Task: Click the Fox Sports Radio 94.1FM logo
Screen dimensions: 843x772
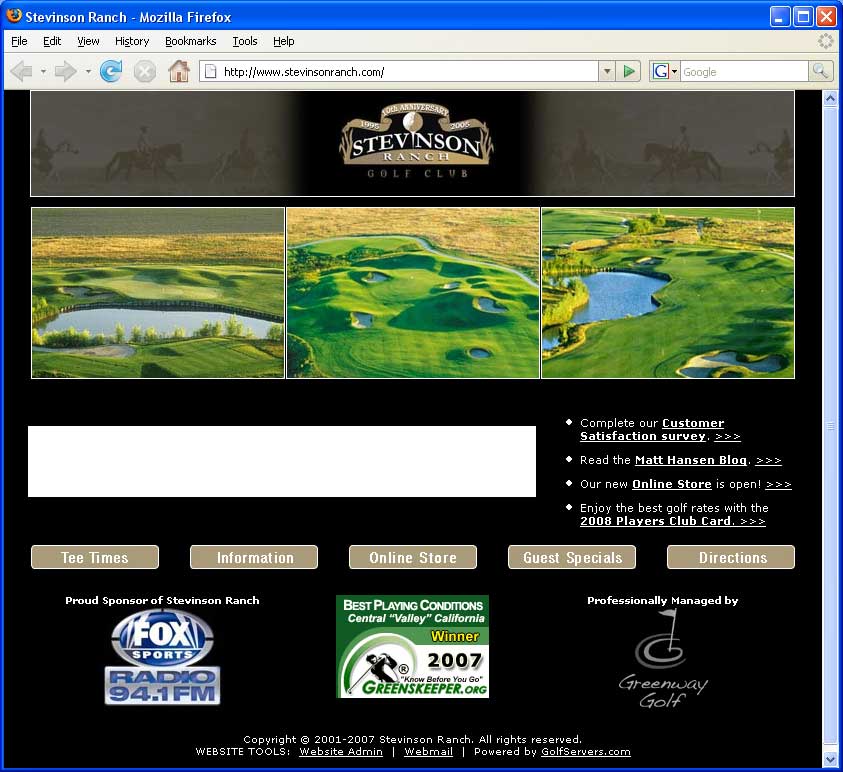Action: pyautogui.click(x=162, y=656)
